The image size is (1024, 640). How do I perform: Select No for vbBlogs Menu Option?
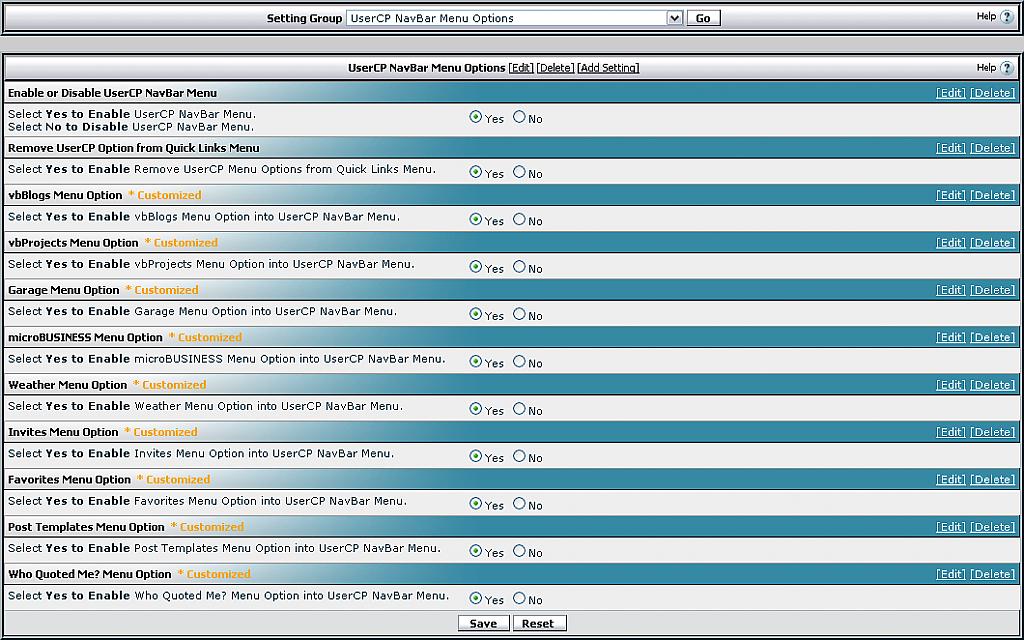click(x=519, y=219)
